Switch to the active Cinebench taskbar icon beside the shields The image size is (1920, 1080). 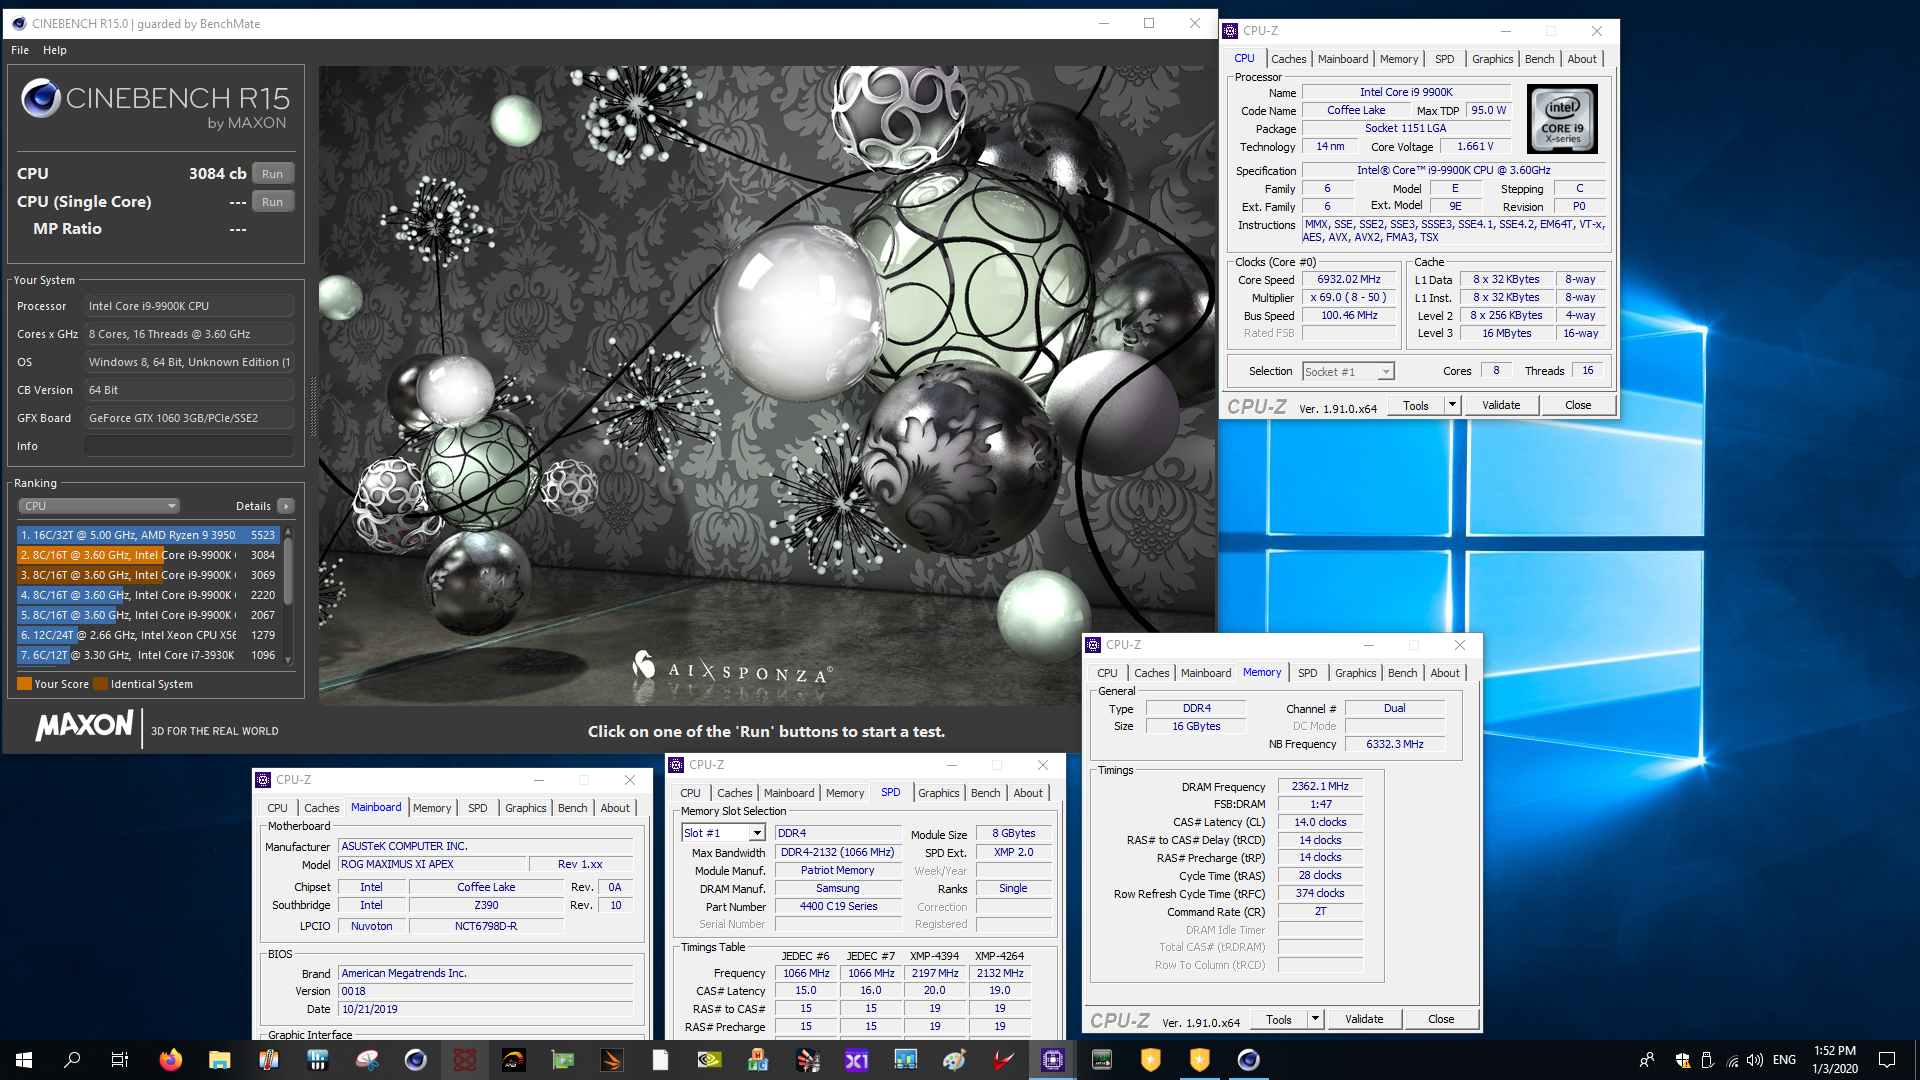1248,1060
